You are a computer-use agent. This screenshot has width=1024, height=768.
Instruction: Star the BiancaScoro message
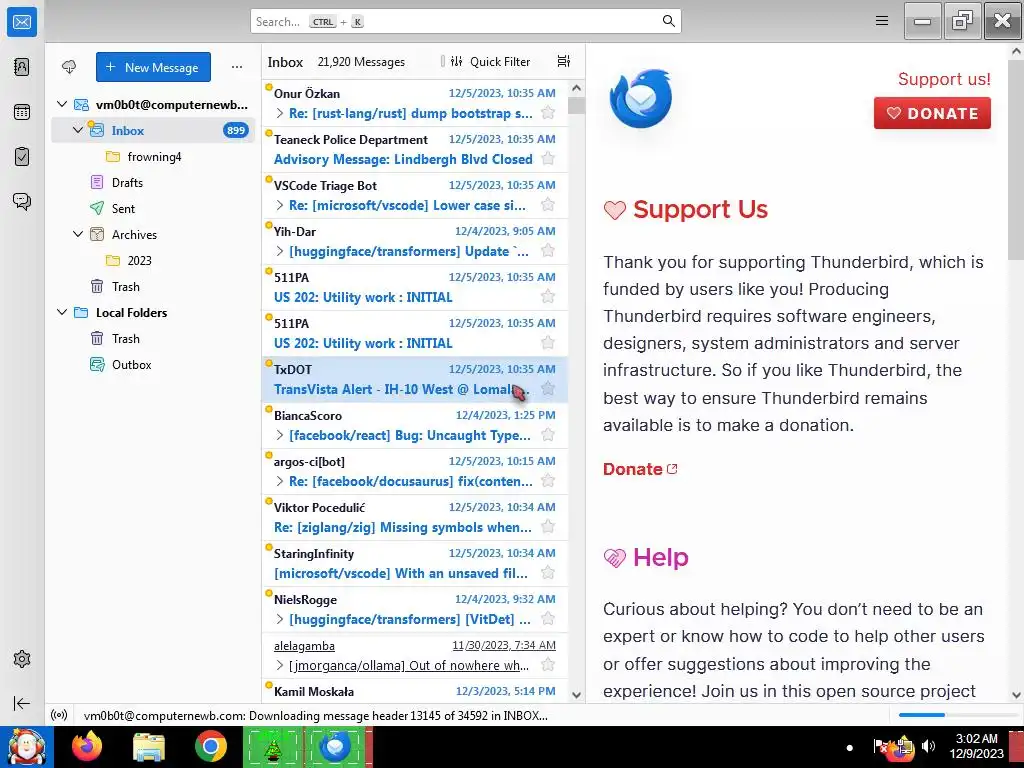coord(548,435)
